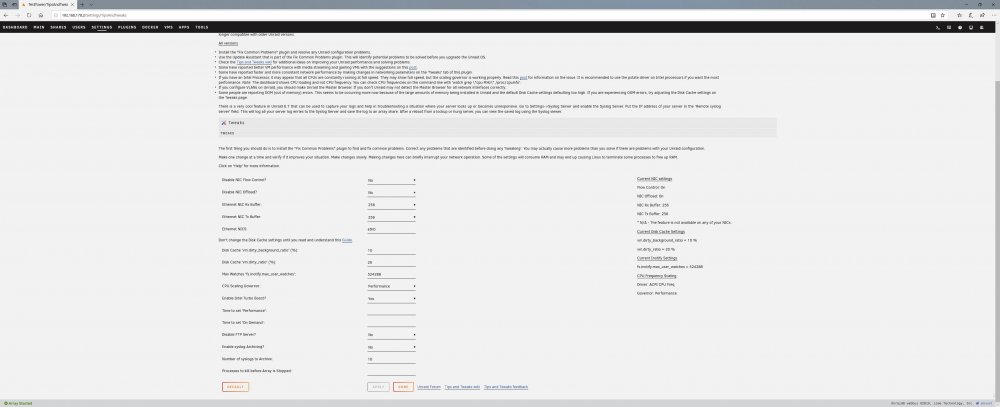Click the CPU Frequency Scaling heading
The image size is (1000, 407).
tap(657, 276)
